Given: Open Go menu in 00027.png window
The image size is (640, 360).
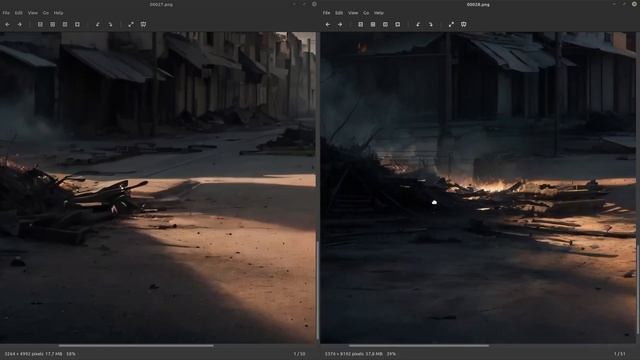Looking at the screenshot, I should coord(46,13).
